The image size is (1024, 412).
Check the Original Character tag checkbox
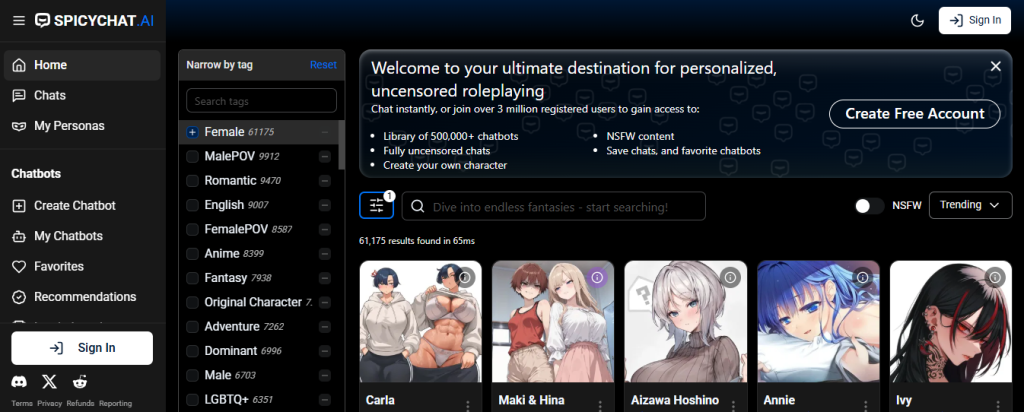(192, 302)
